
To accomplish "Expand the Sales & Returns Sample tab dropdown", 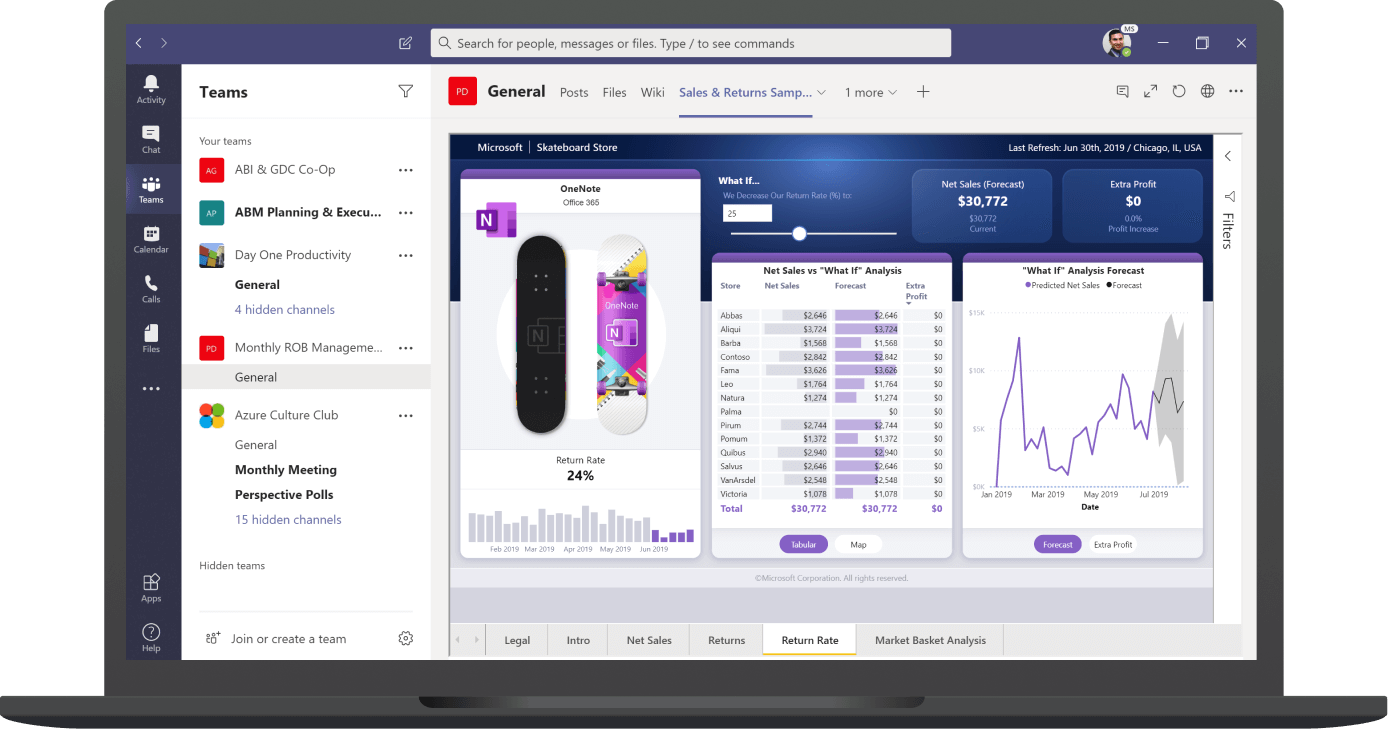I will [x=822, y=91].
